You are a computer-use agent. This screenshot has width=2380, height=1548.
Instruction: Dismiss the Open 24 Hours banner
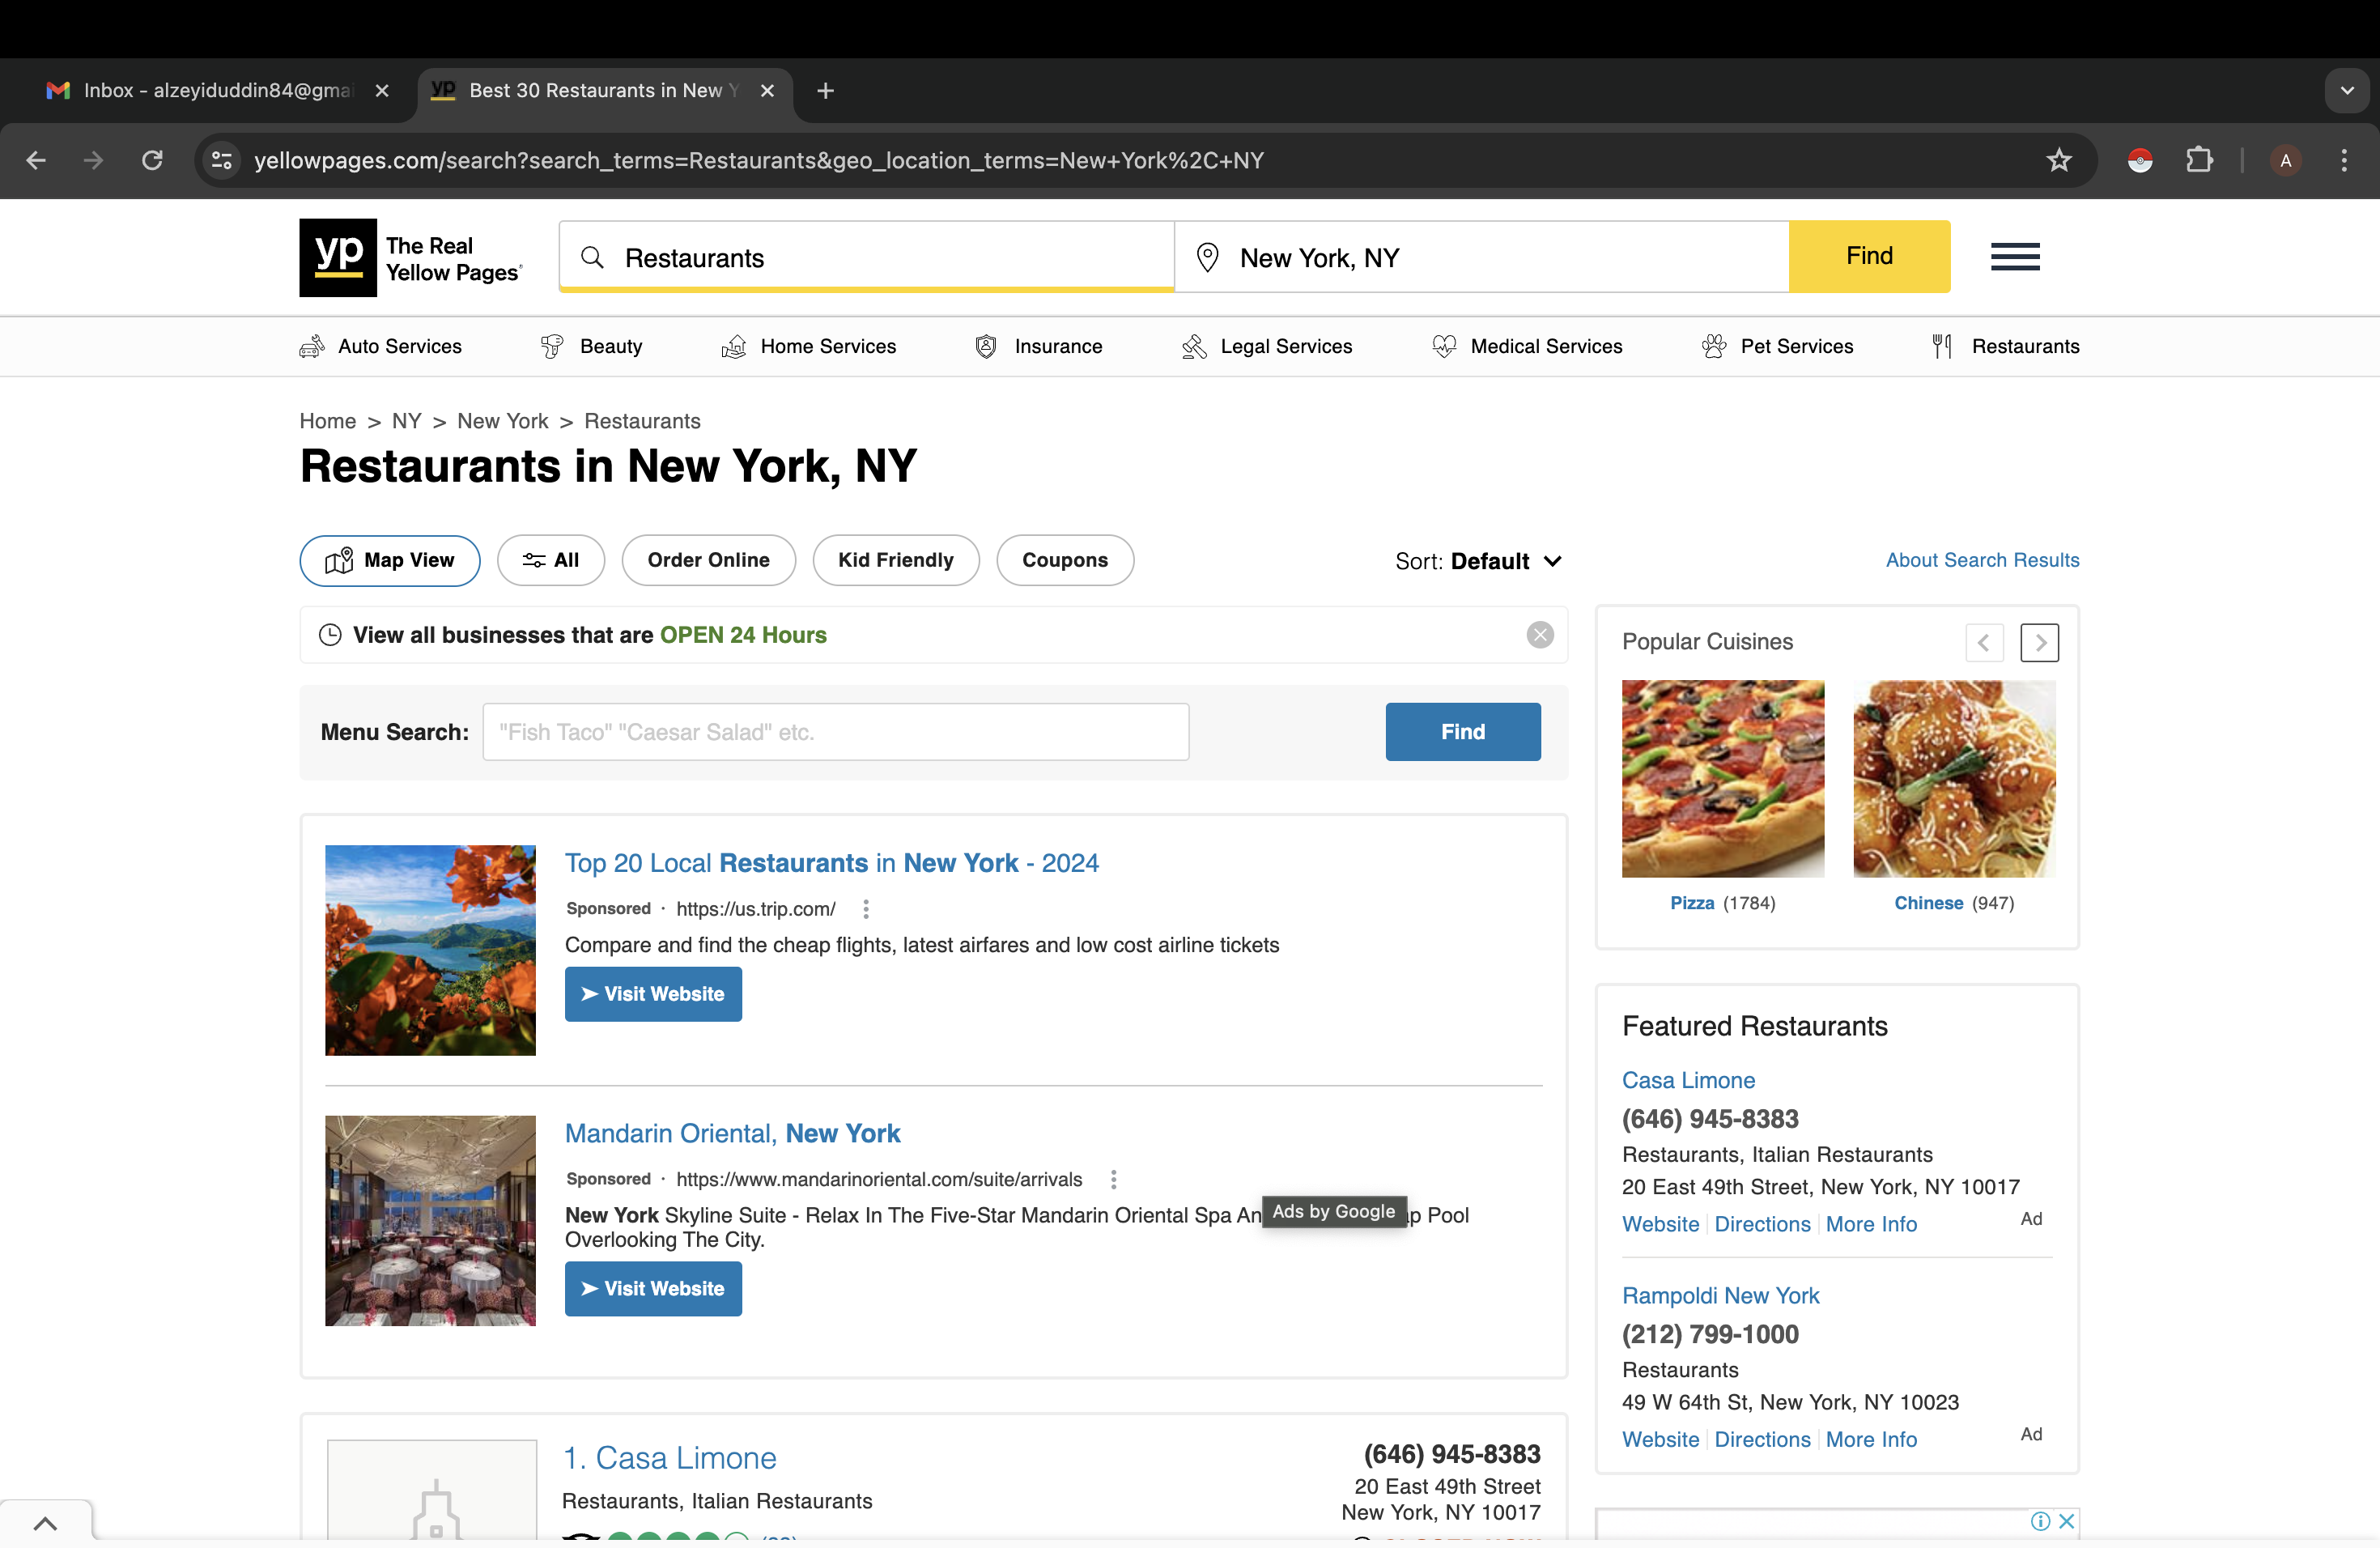[x=1539, y=634]
